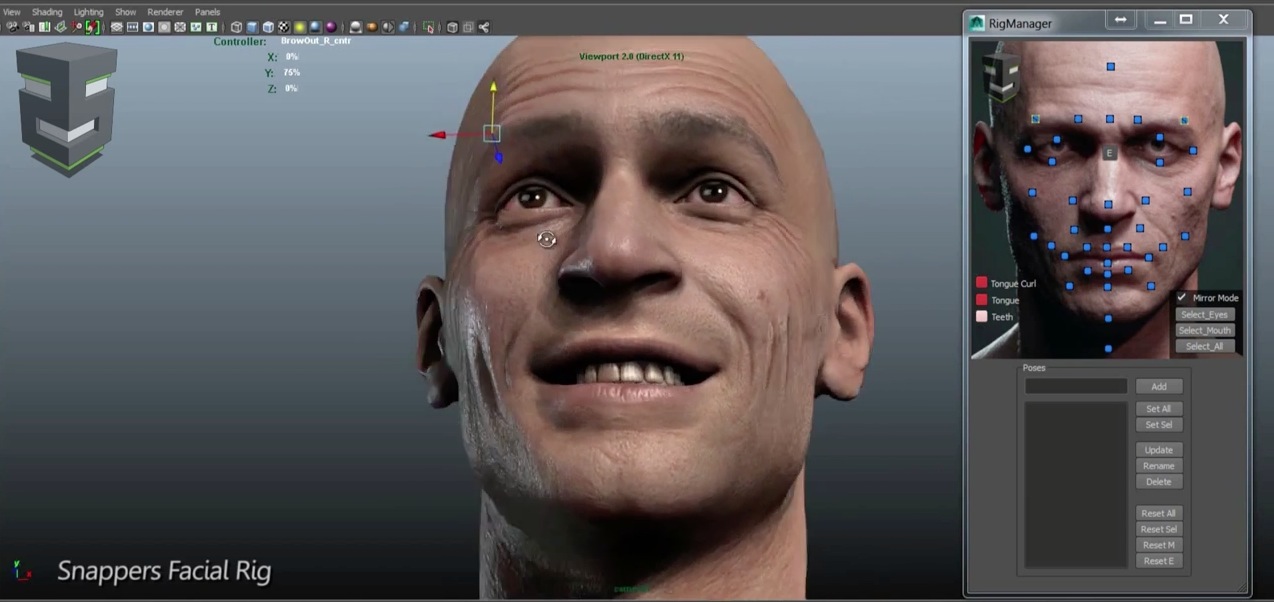
Task: Click the Teeth pink swatch
Action: coord(982,316)
